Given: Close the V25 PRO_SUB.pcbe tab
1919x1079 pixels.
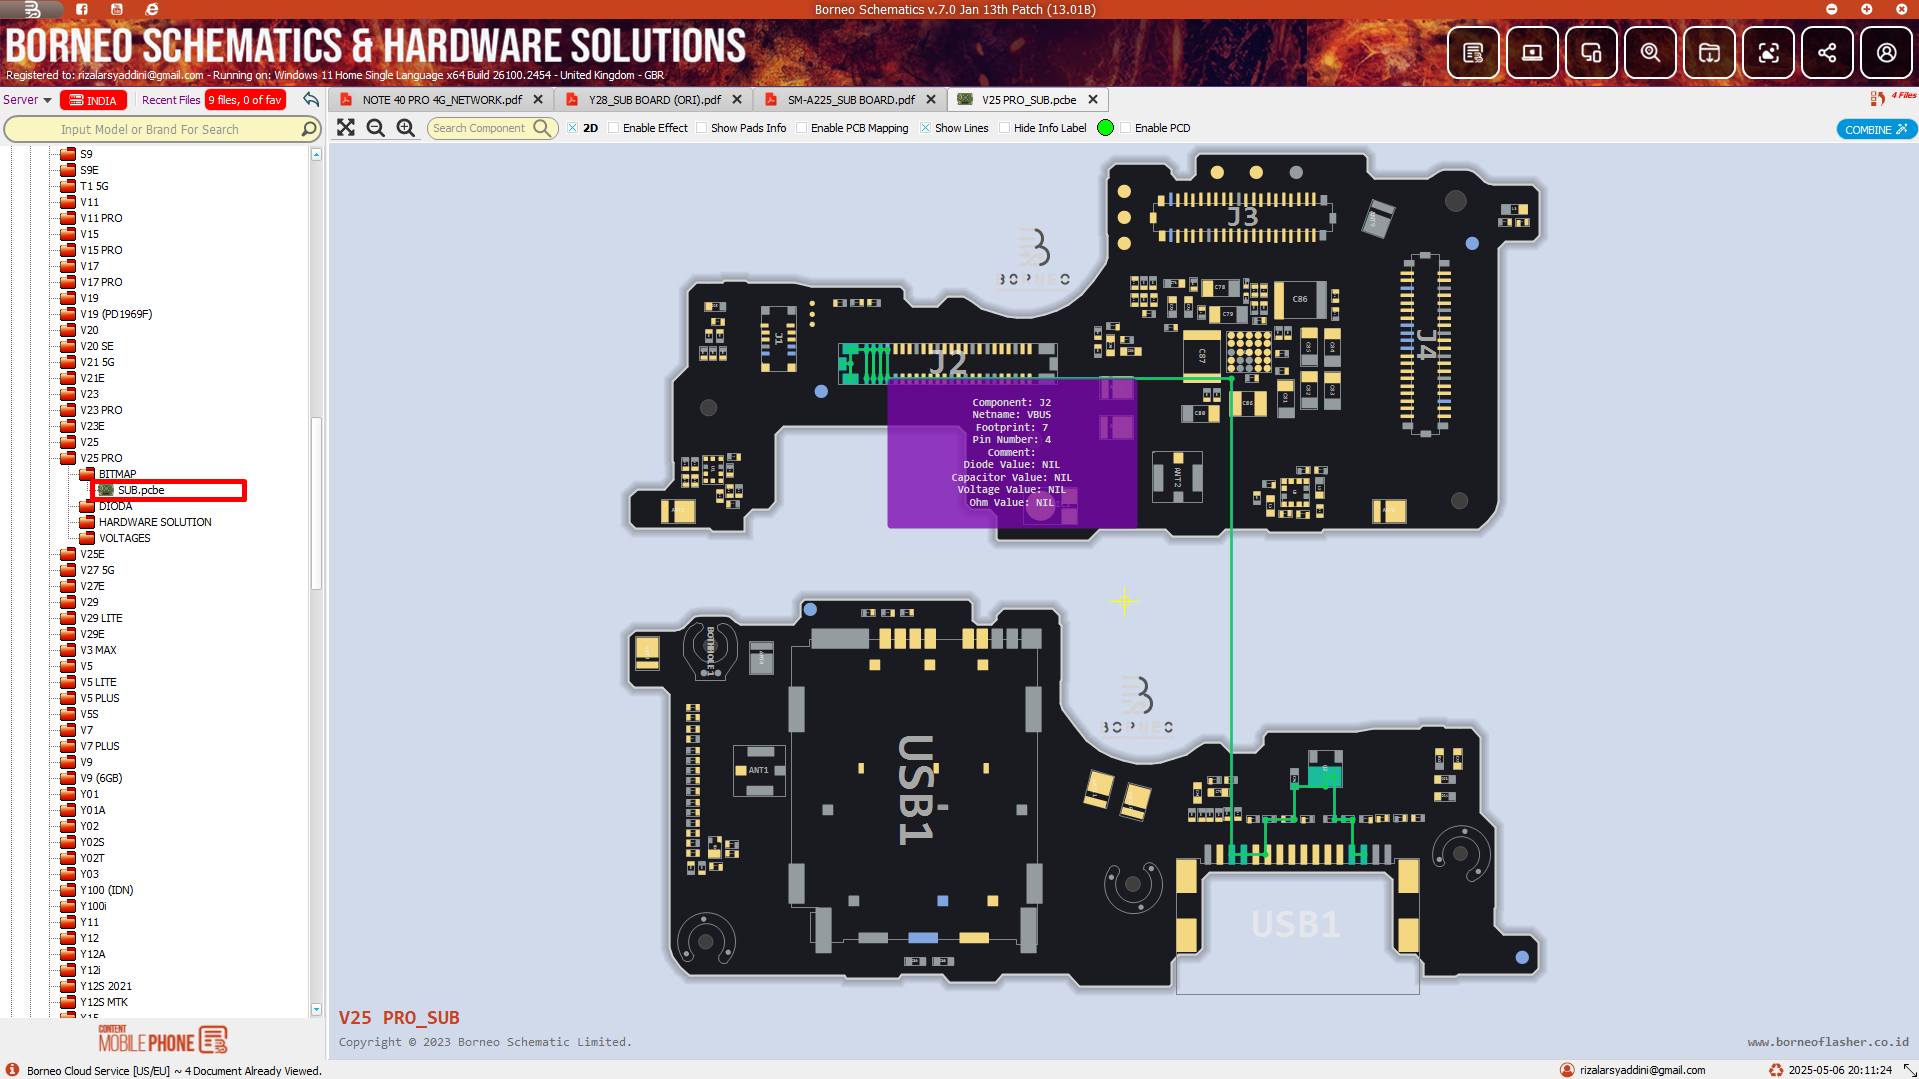Looking at the screenshot, I should pos(1093,100).
